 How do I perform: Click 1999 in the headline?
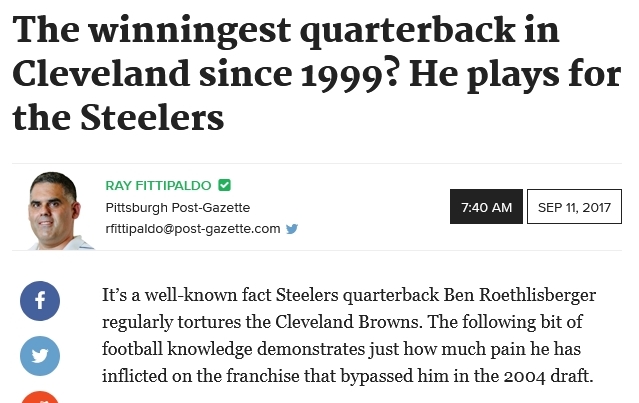click(342, 77)
